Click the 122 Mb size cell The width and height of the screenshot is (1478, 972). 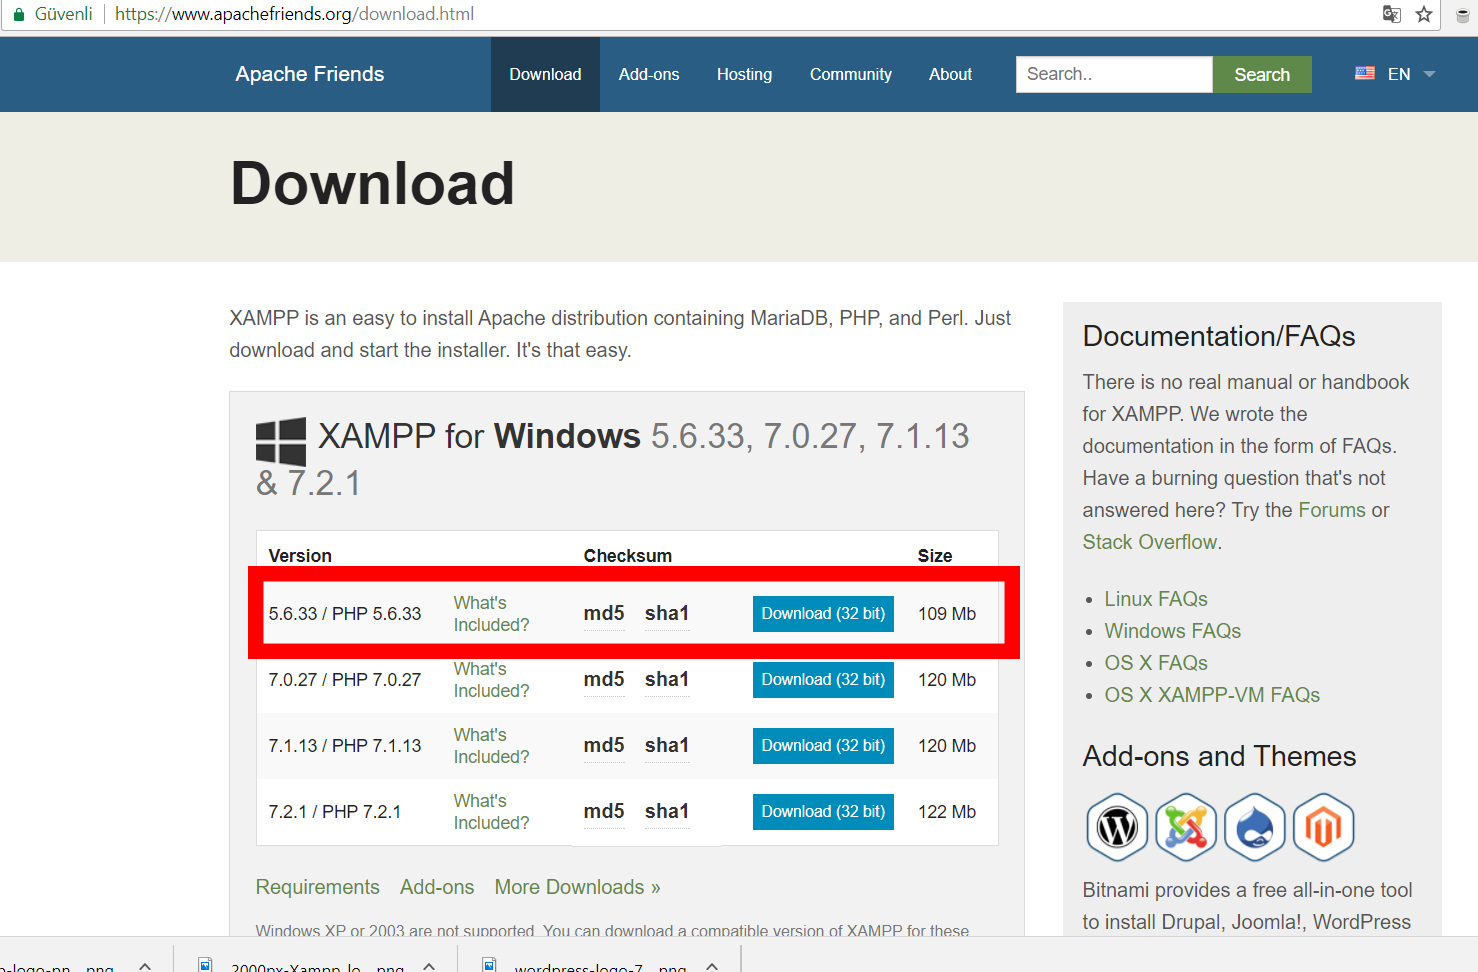click(947, 812)
